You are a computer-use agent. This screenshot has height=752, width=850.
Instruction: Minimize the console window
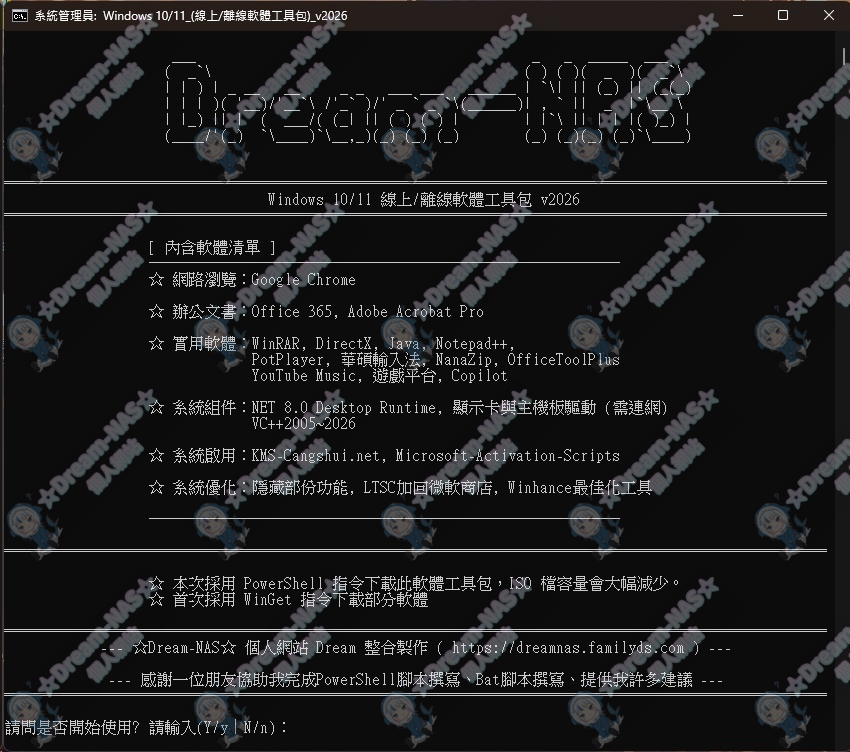pos(738,15)
